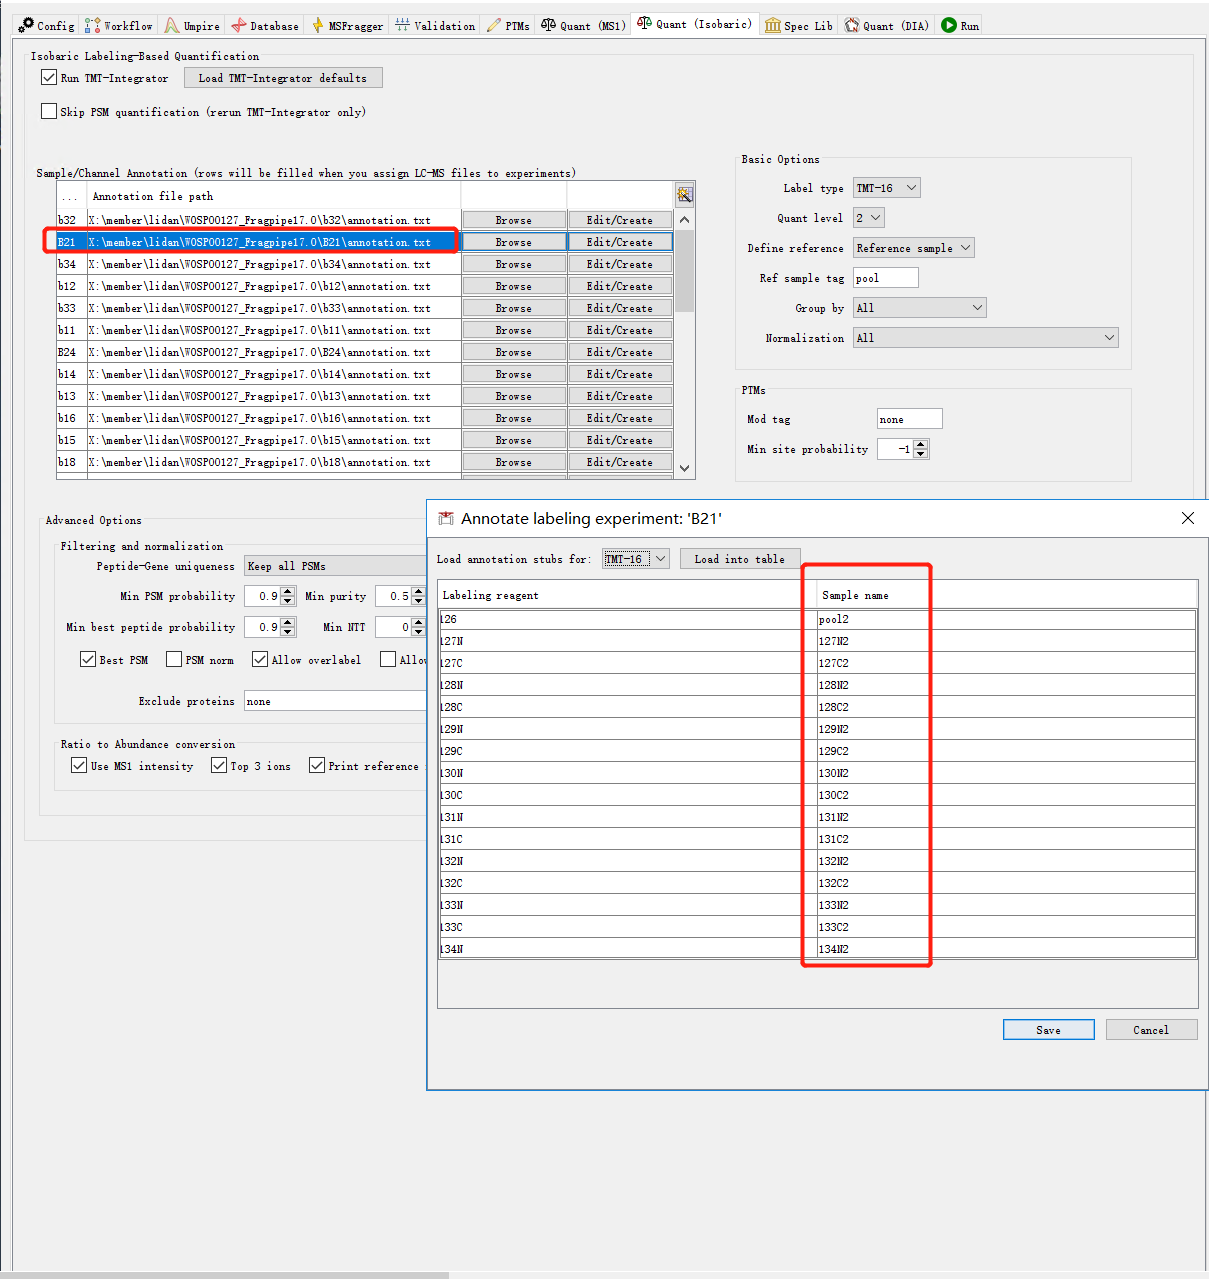
Task: Enable Skip PSM quantification option
Action: [x=49, y=110]
